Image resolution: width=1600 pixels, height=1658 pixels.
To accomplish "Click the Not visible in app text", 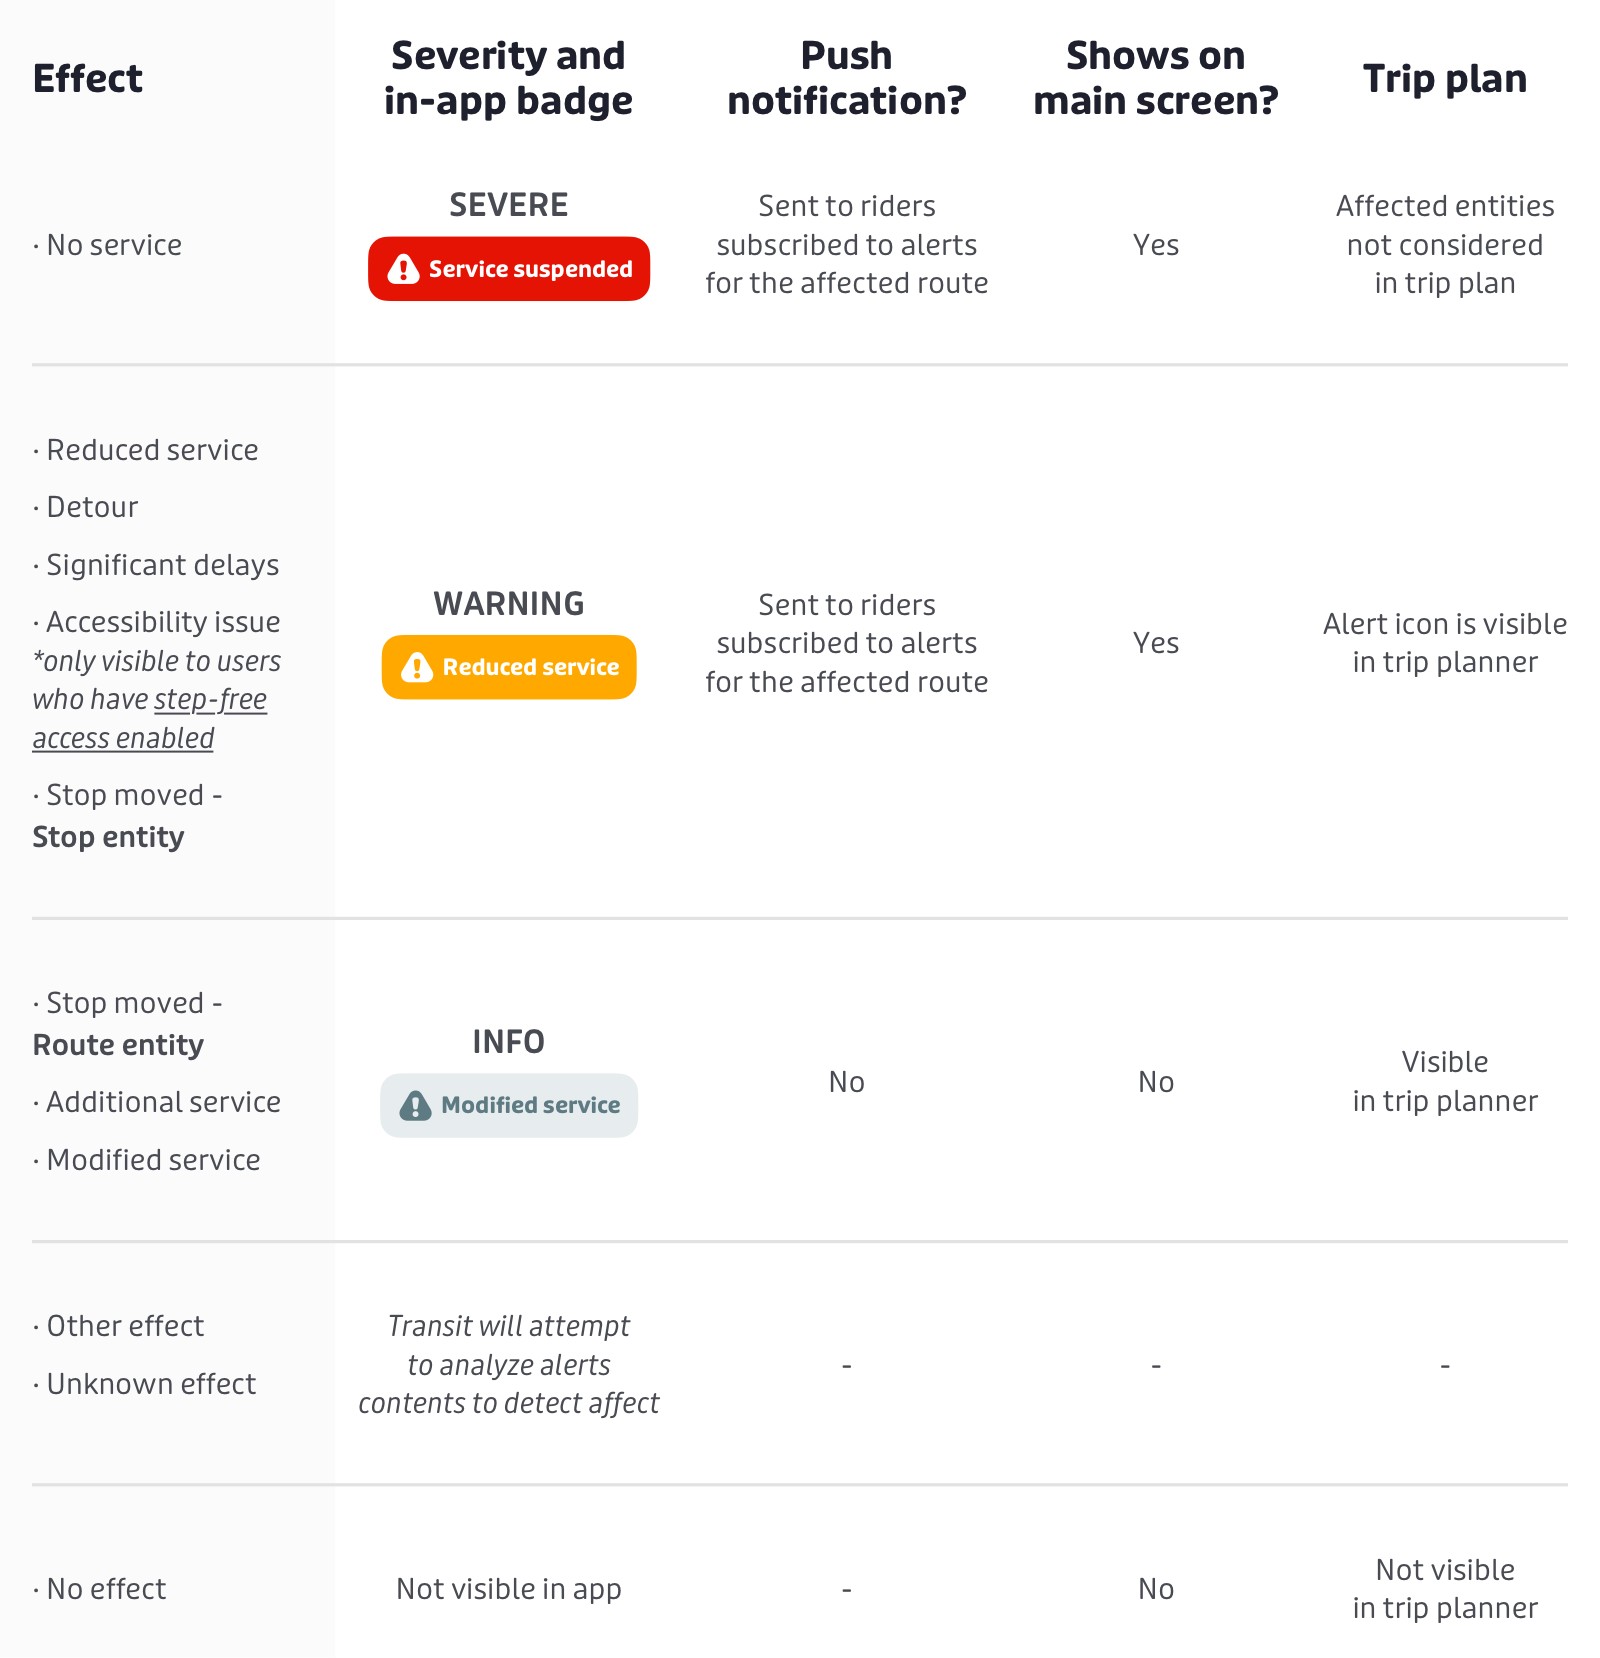I will pos(509,1589).
